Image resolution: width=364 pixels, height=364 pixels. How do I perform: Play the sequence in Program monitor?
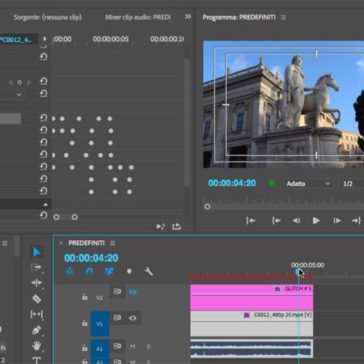(316, 220)
